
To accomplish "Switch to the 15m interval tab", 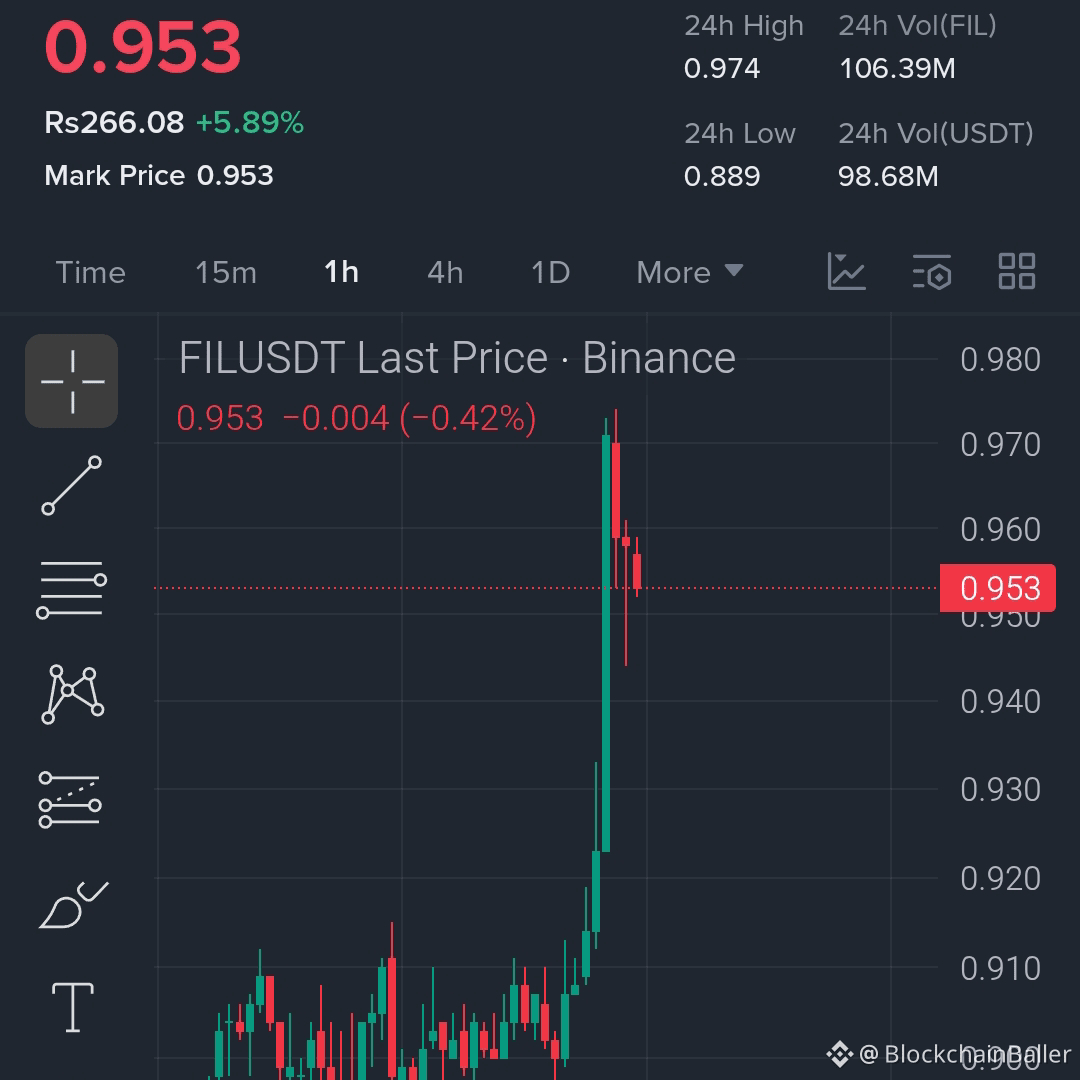I will [225, 271].
